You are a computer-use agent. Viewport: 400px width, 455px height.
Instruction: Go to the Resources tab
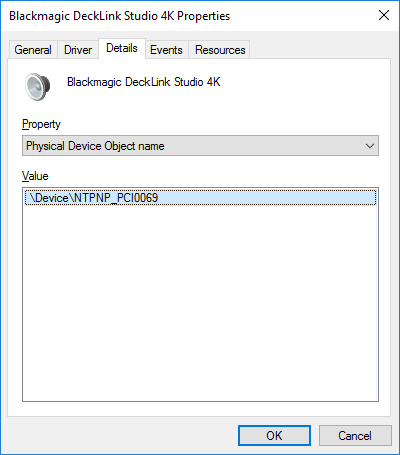click(220, 50)
